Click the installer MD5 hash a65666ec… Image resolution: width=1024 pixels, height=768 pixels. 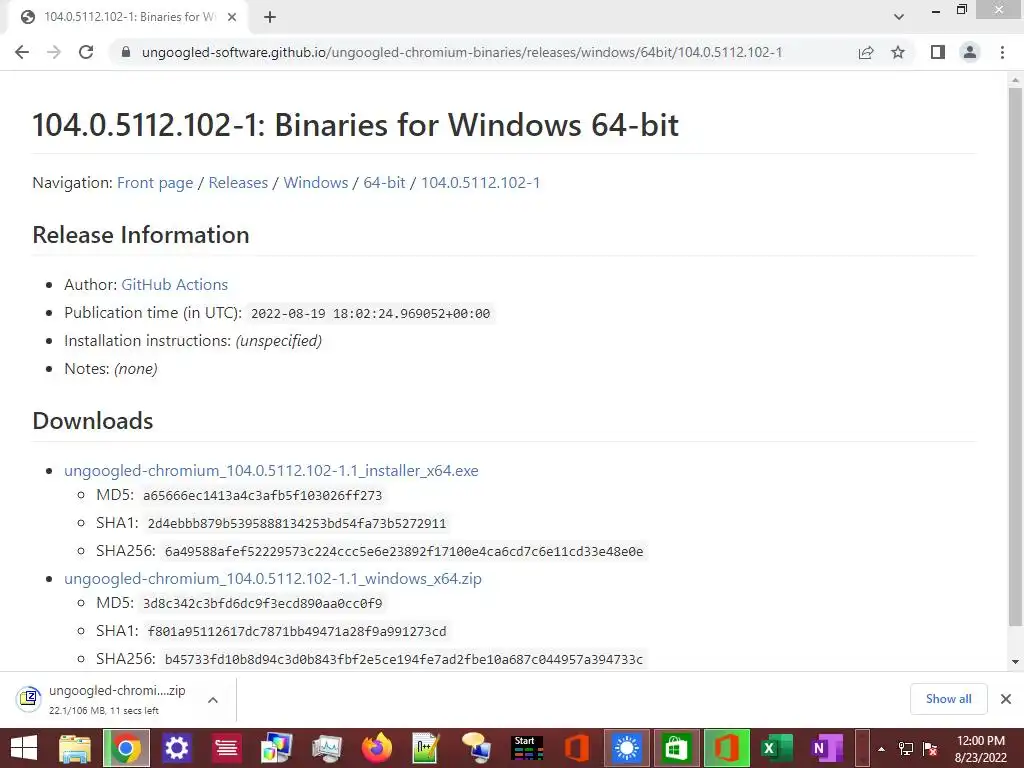pyautogui.click(x=263, y=496)
